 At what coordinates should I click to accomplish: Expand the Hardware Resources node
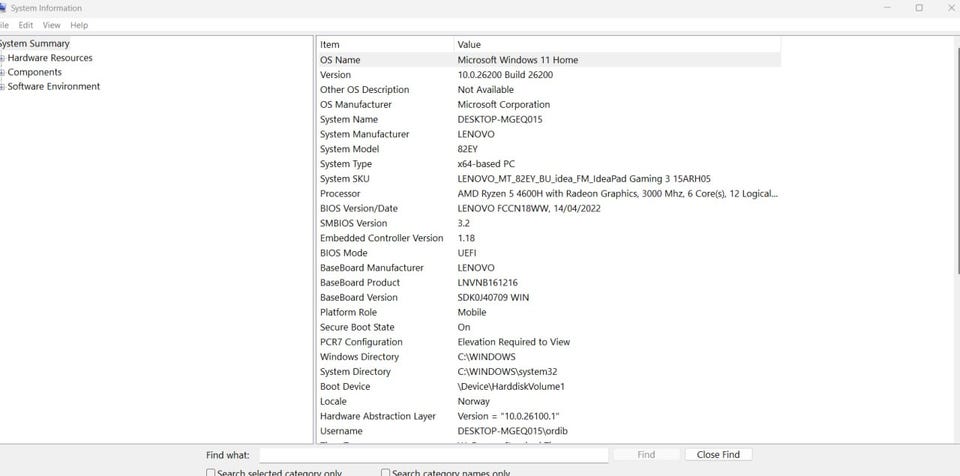click(x=2, y=58)
